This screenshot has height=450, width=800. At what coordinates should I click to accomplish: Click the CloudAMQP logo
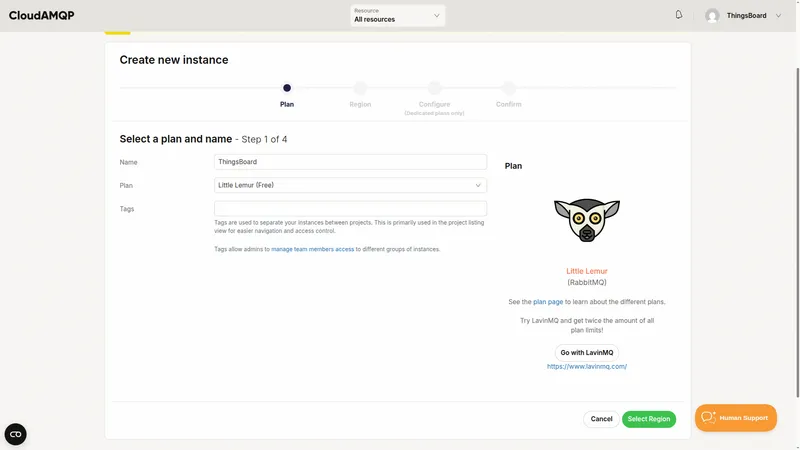click(x=41, y=15)
